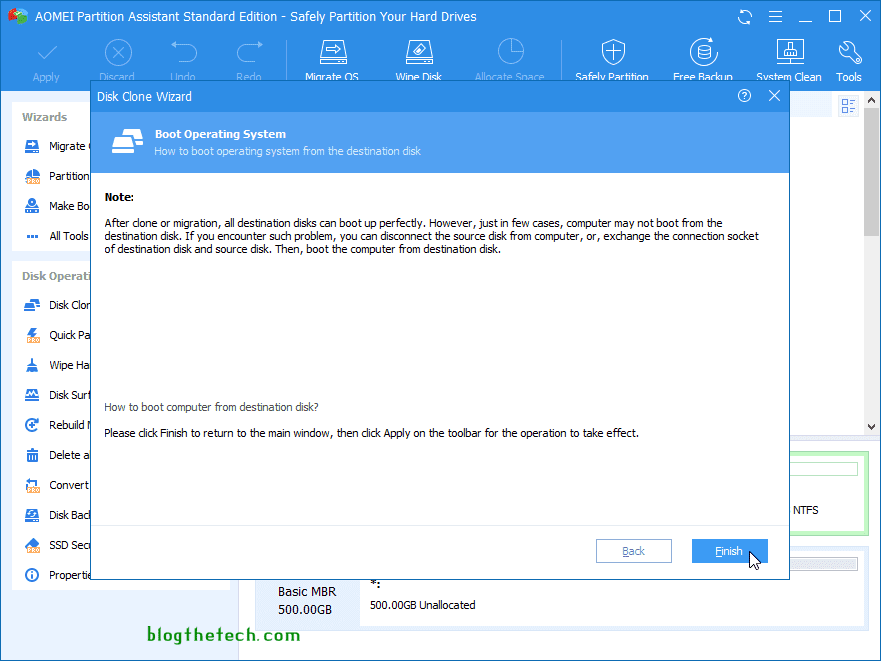881x661 pixels.
Task: Go Back in the Disk Clone Wizard
Action: tap(633, 551)
